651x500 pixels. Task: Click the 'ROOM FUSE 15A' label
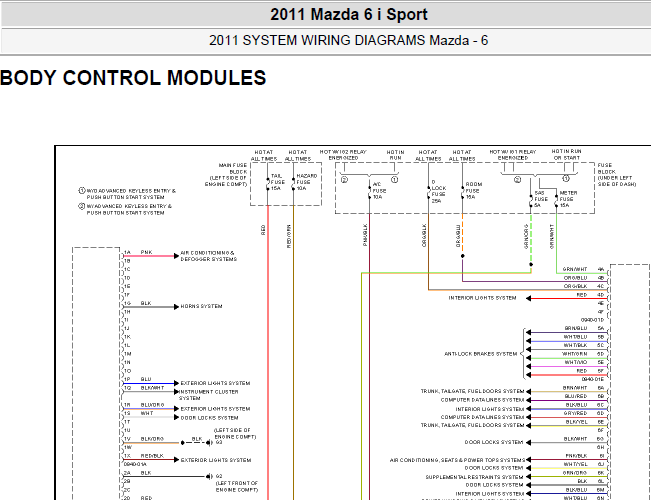473,191
